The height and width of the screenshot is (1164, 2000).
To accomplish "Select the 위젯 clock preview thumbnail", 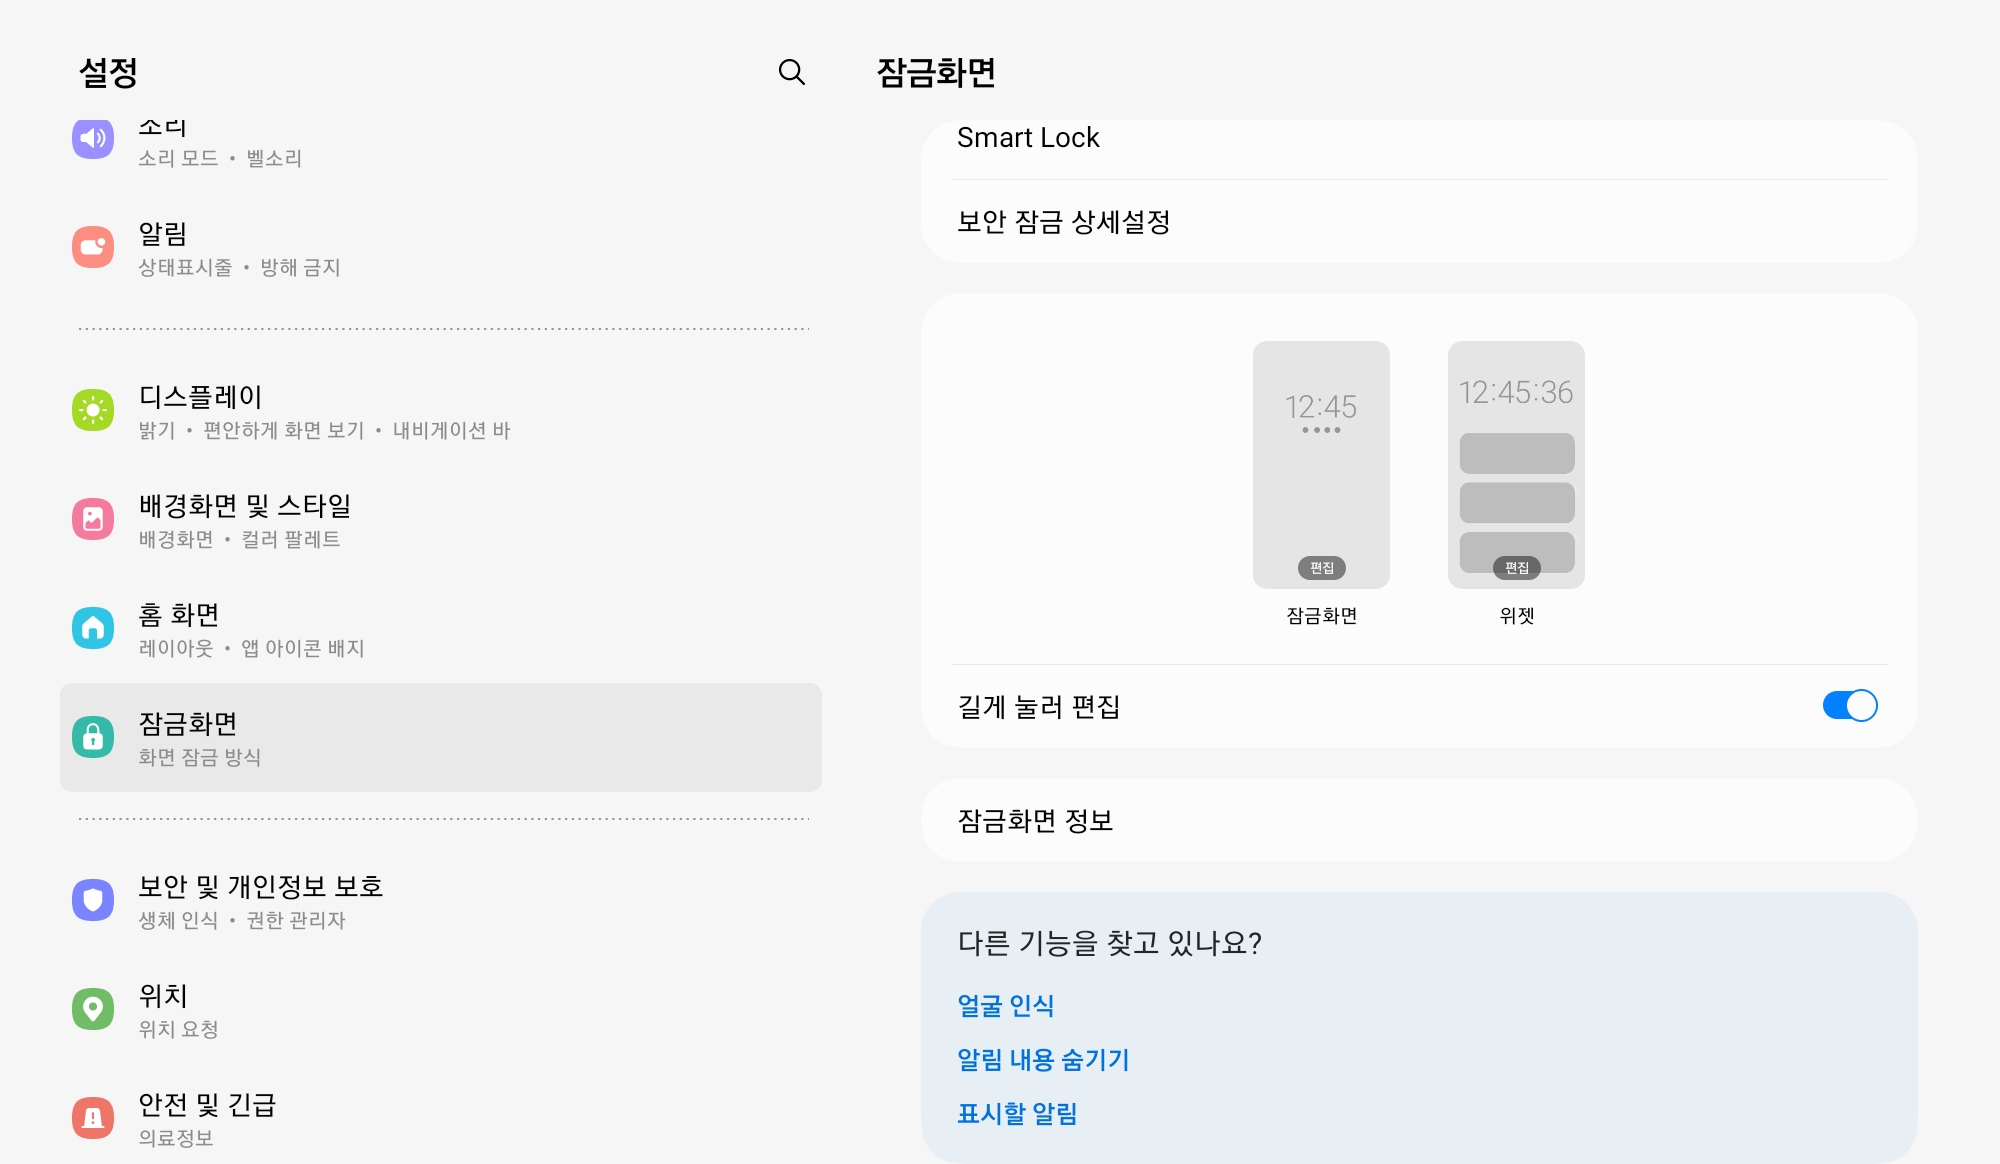I will pos(1516,462).
